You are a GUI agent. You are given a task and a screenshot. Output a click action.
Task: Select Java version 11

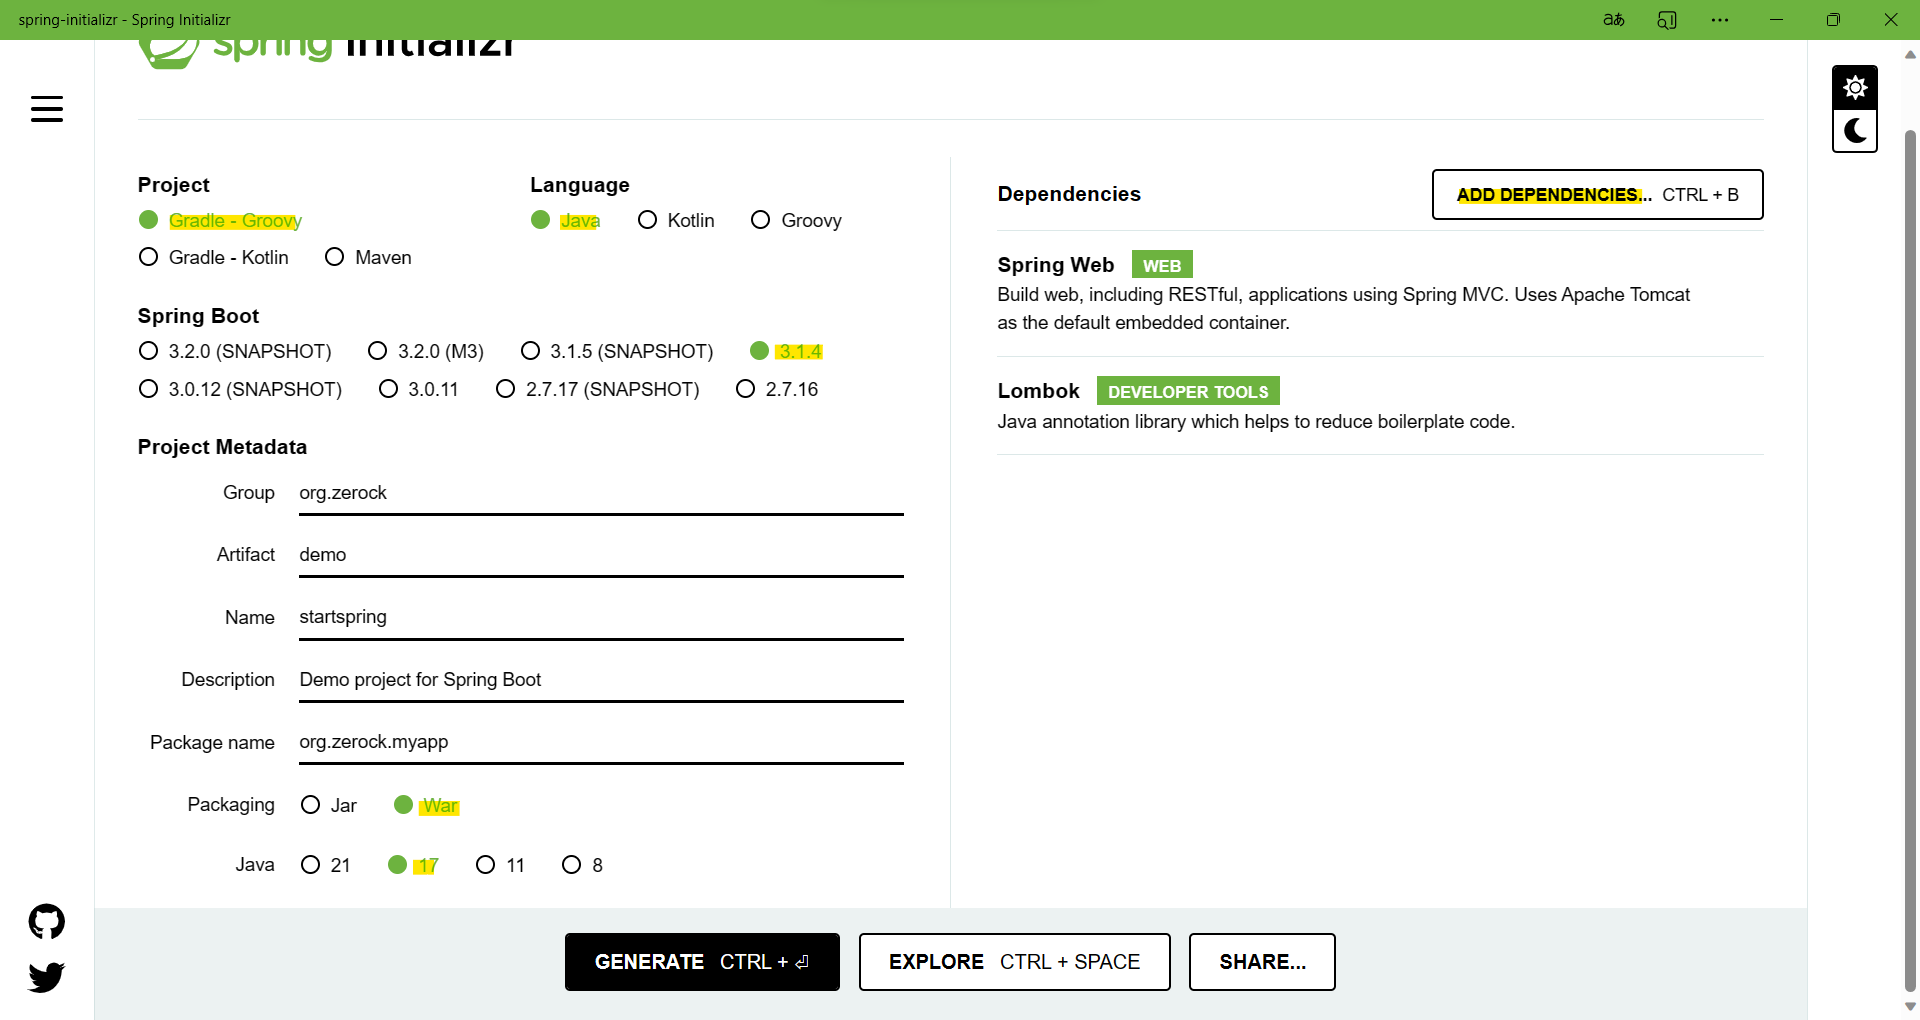click(500, 865)
